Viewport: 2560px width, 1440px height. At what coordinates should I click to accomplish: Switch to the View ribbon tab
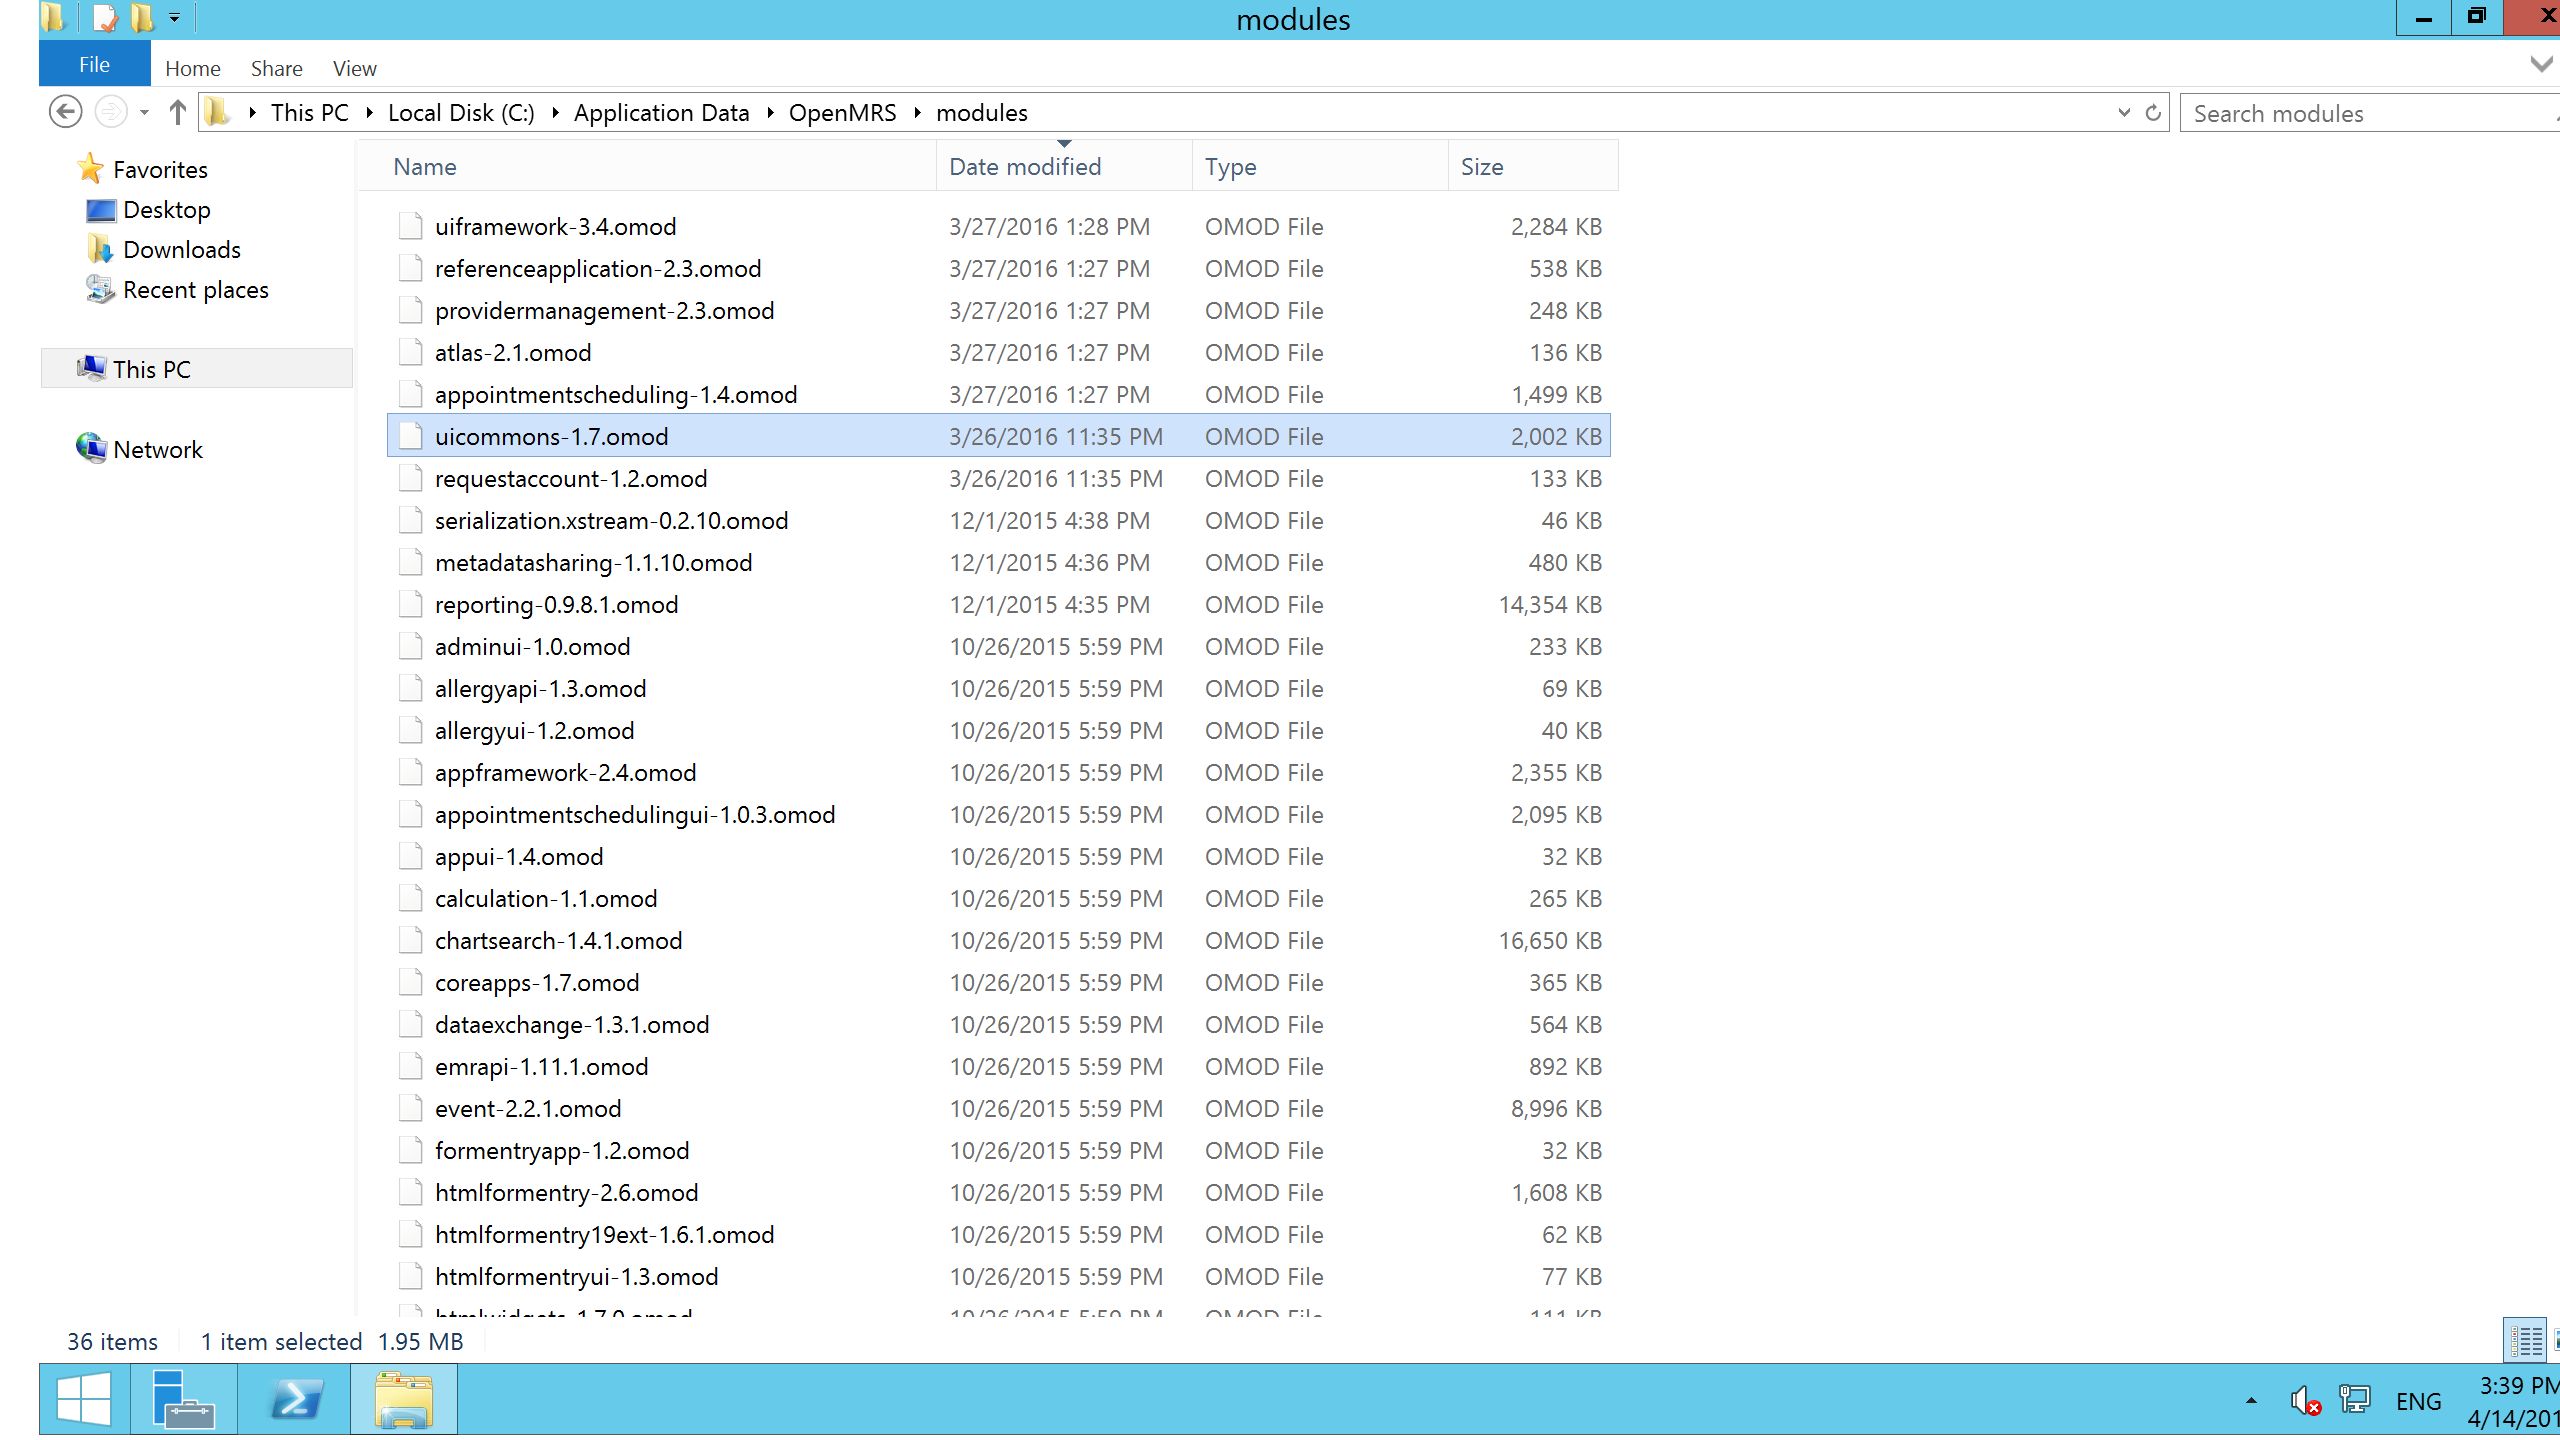point(354,68)
